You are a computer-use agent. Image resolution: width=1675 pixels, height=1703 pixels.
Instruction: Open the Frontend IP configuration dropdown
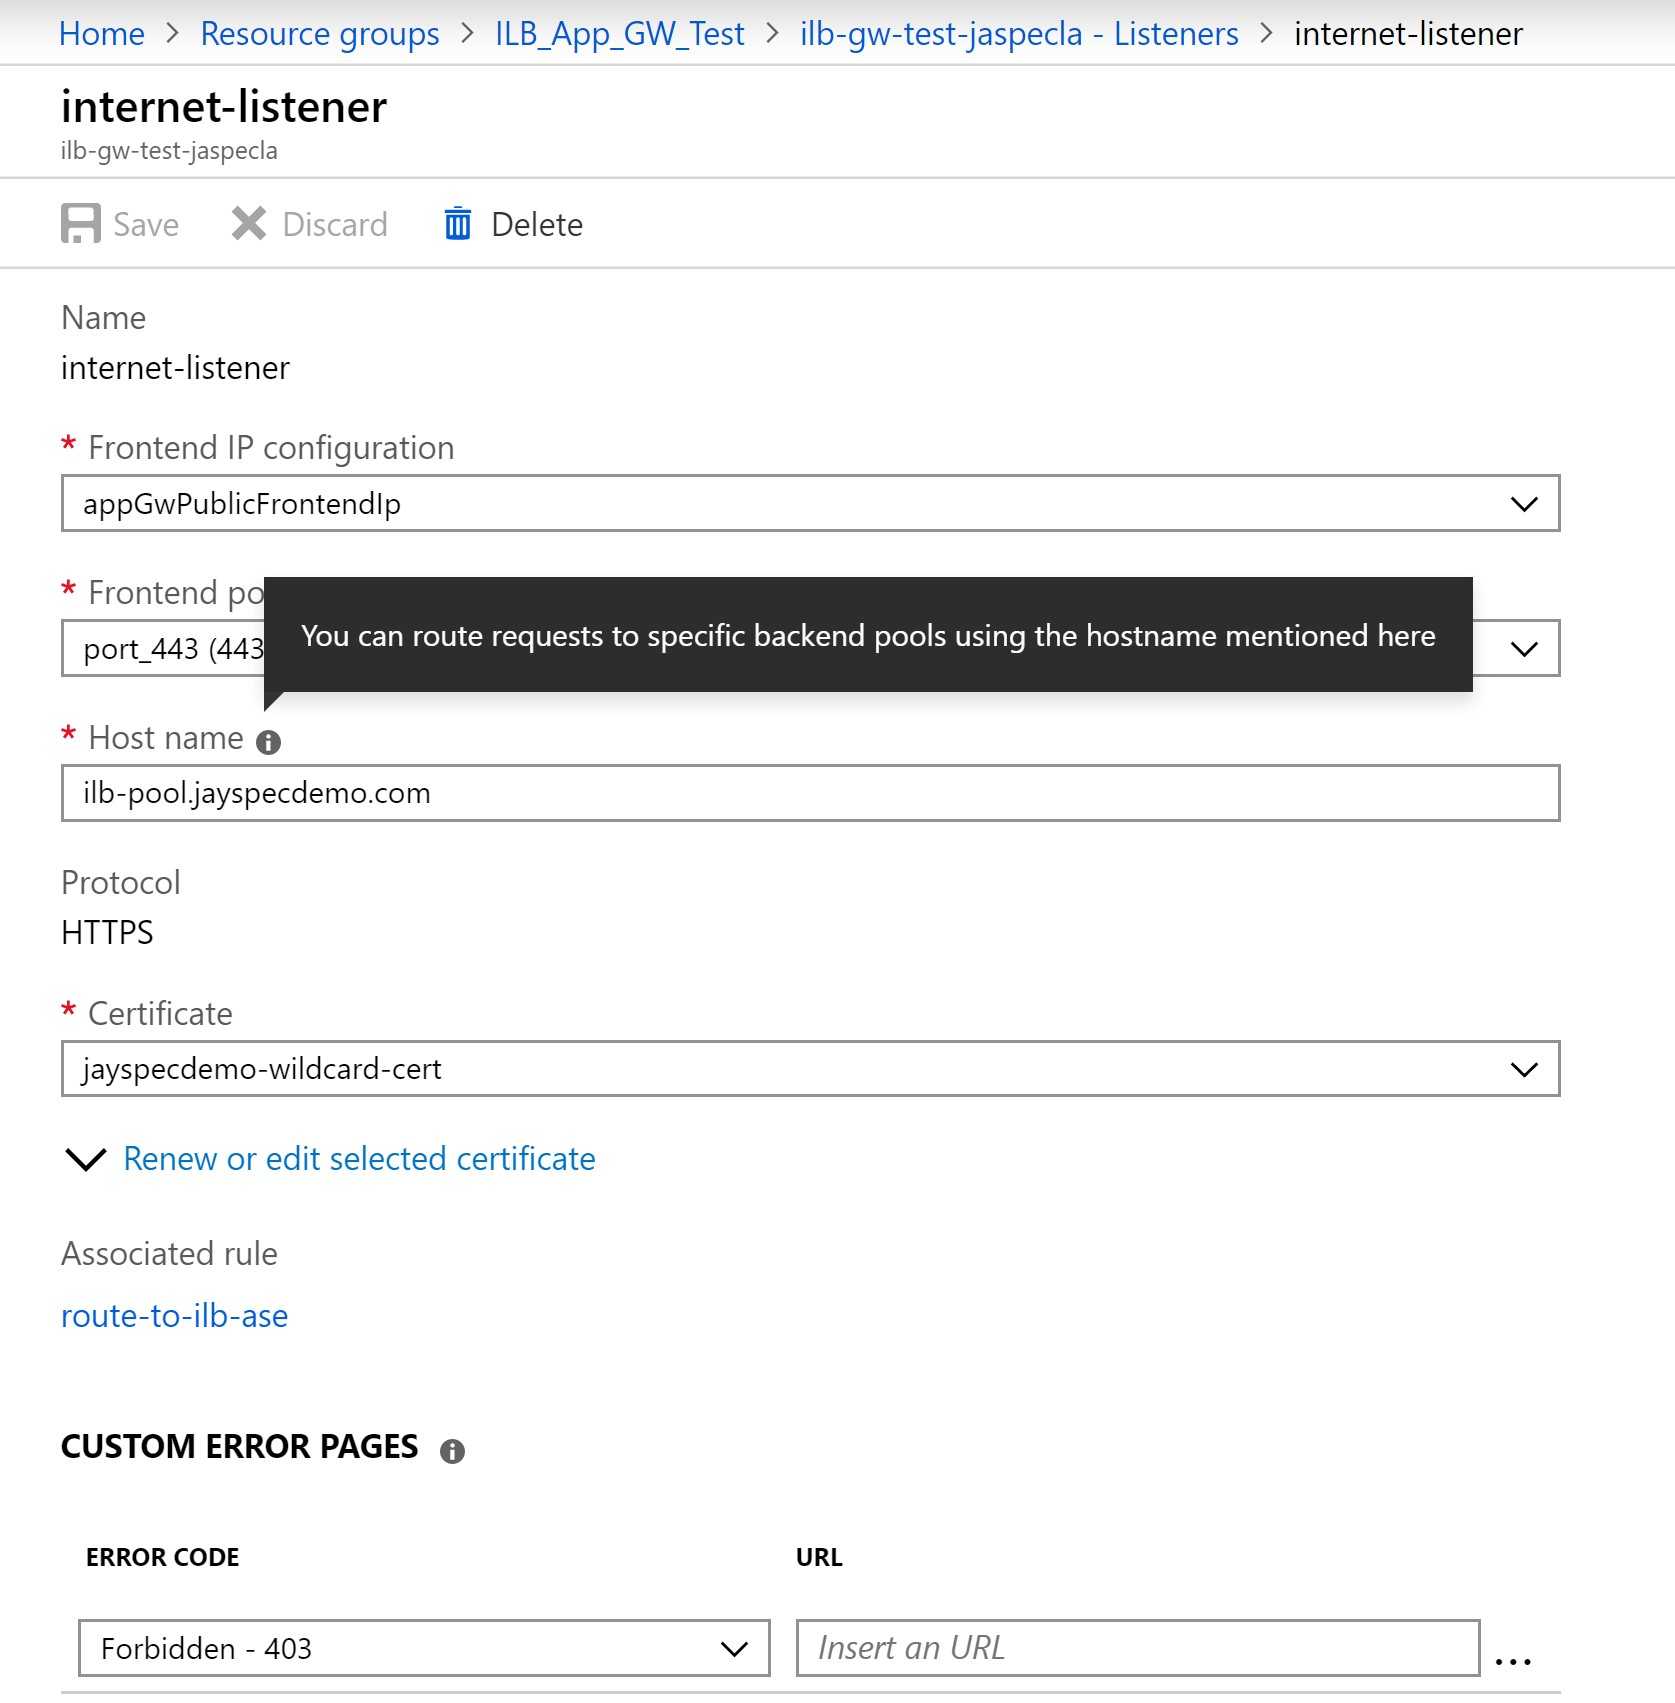810,503
